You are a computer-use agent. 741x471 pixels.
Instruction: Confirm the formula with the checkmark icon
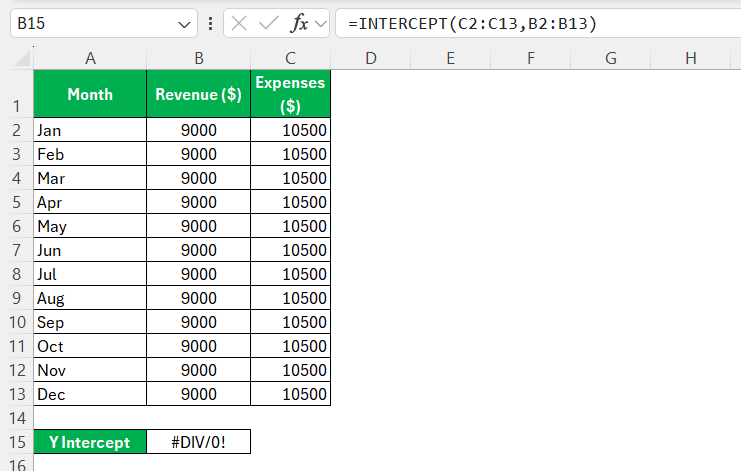(x=268, y=23)
